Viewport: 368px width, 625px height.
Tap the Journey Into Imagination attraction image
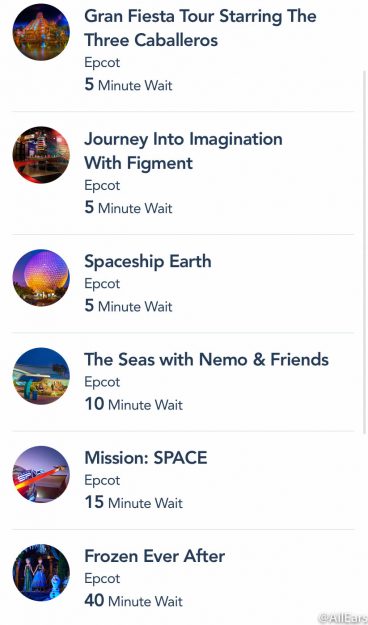(41, 155)
